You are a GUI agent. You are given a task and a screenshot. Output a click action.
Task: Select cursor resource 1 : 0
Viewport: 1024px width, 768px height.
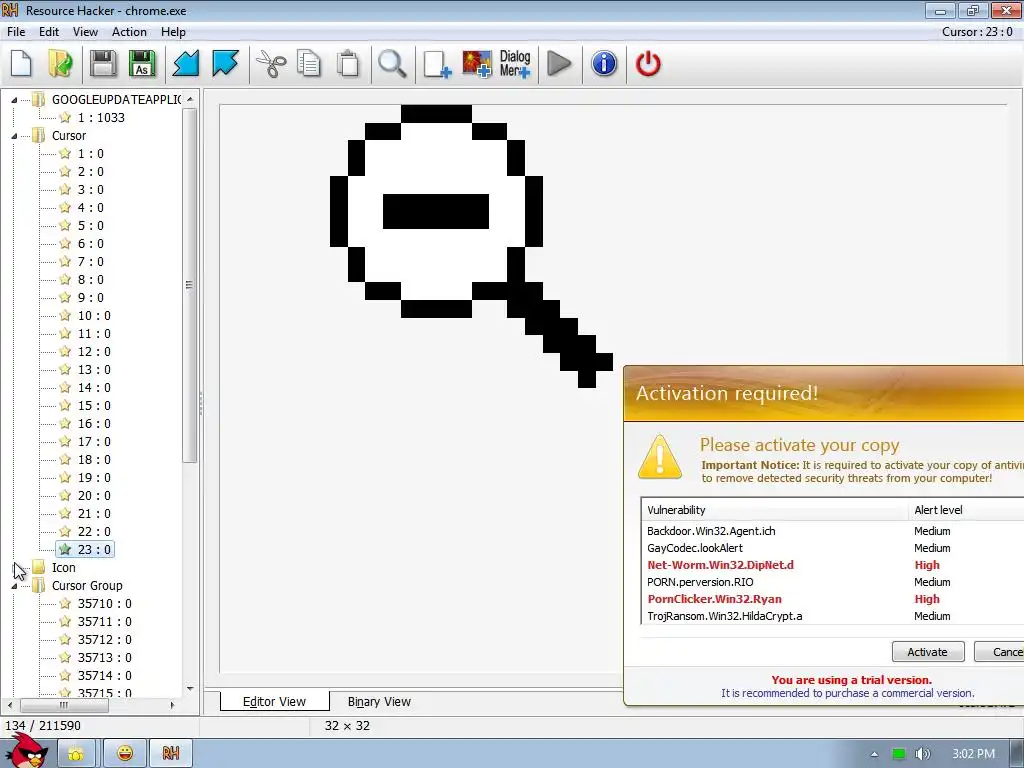click(90, 153)
